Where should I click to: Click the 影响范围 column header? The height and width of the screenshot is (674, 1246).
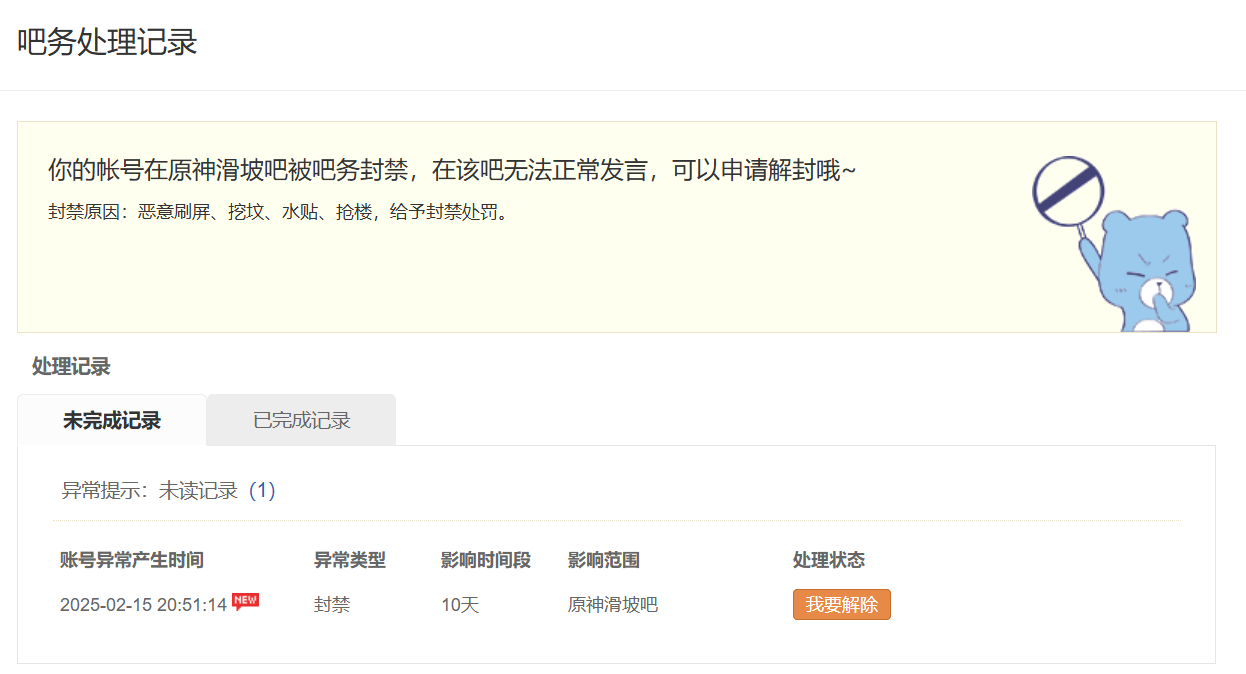point(604,560)
